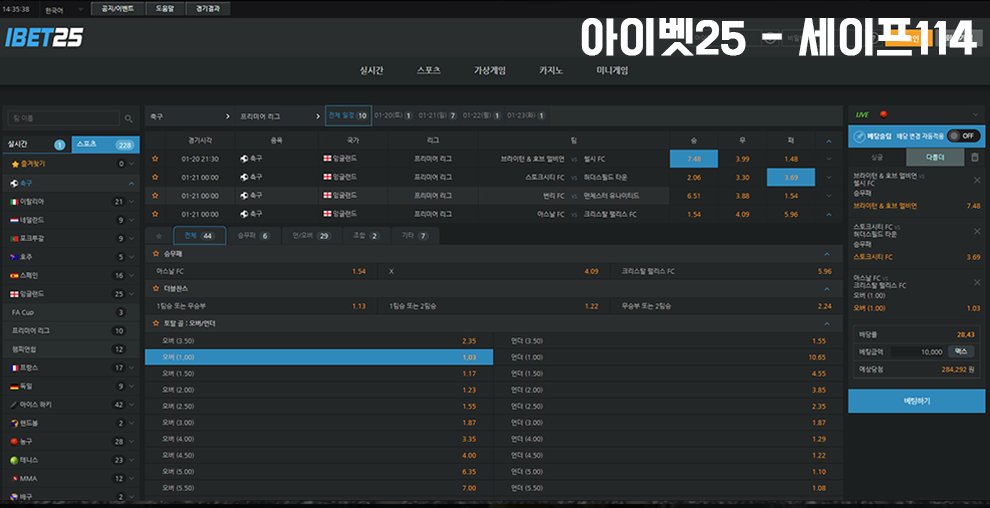Remove the 아스날 FC vs 크리스탈 팰리스 bet with X
This screenshot has height=508, width=990.
click(x=977, y=282)
